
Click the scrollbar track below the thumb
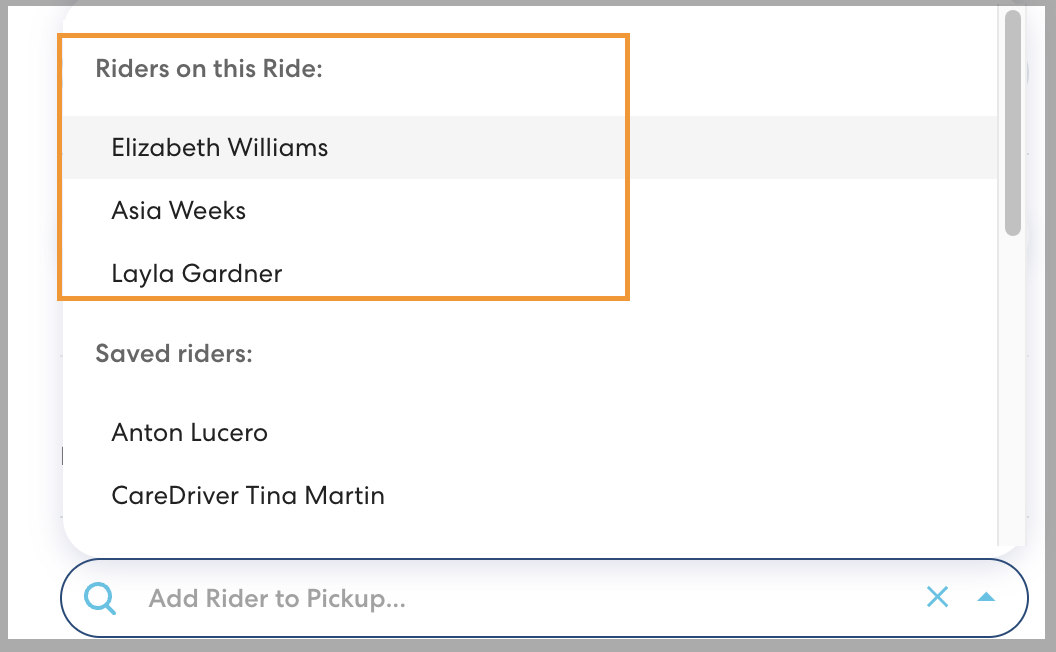pos(1012,400)
